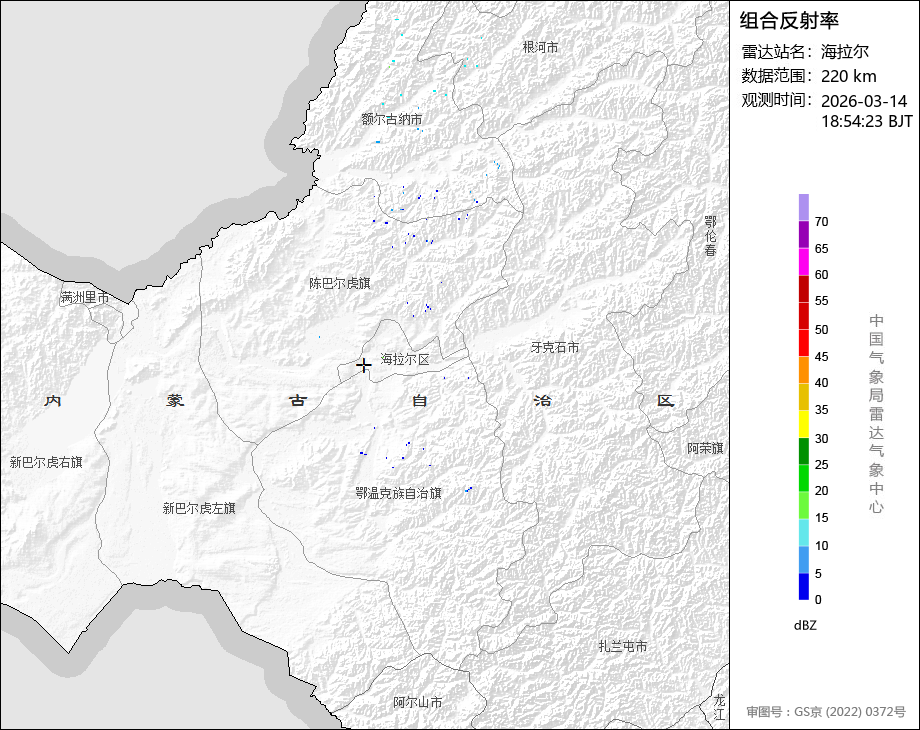Viewport: 920px width, 730px height.
Task: Click the 内 character of the province label
Action: point(53,400)
